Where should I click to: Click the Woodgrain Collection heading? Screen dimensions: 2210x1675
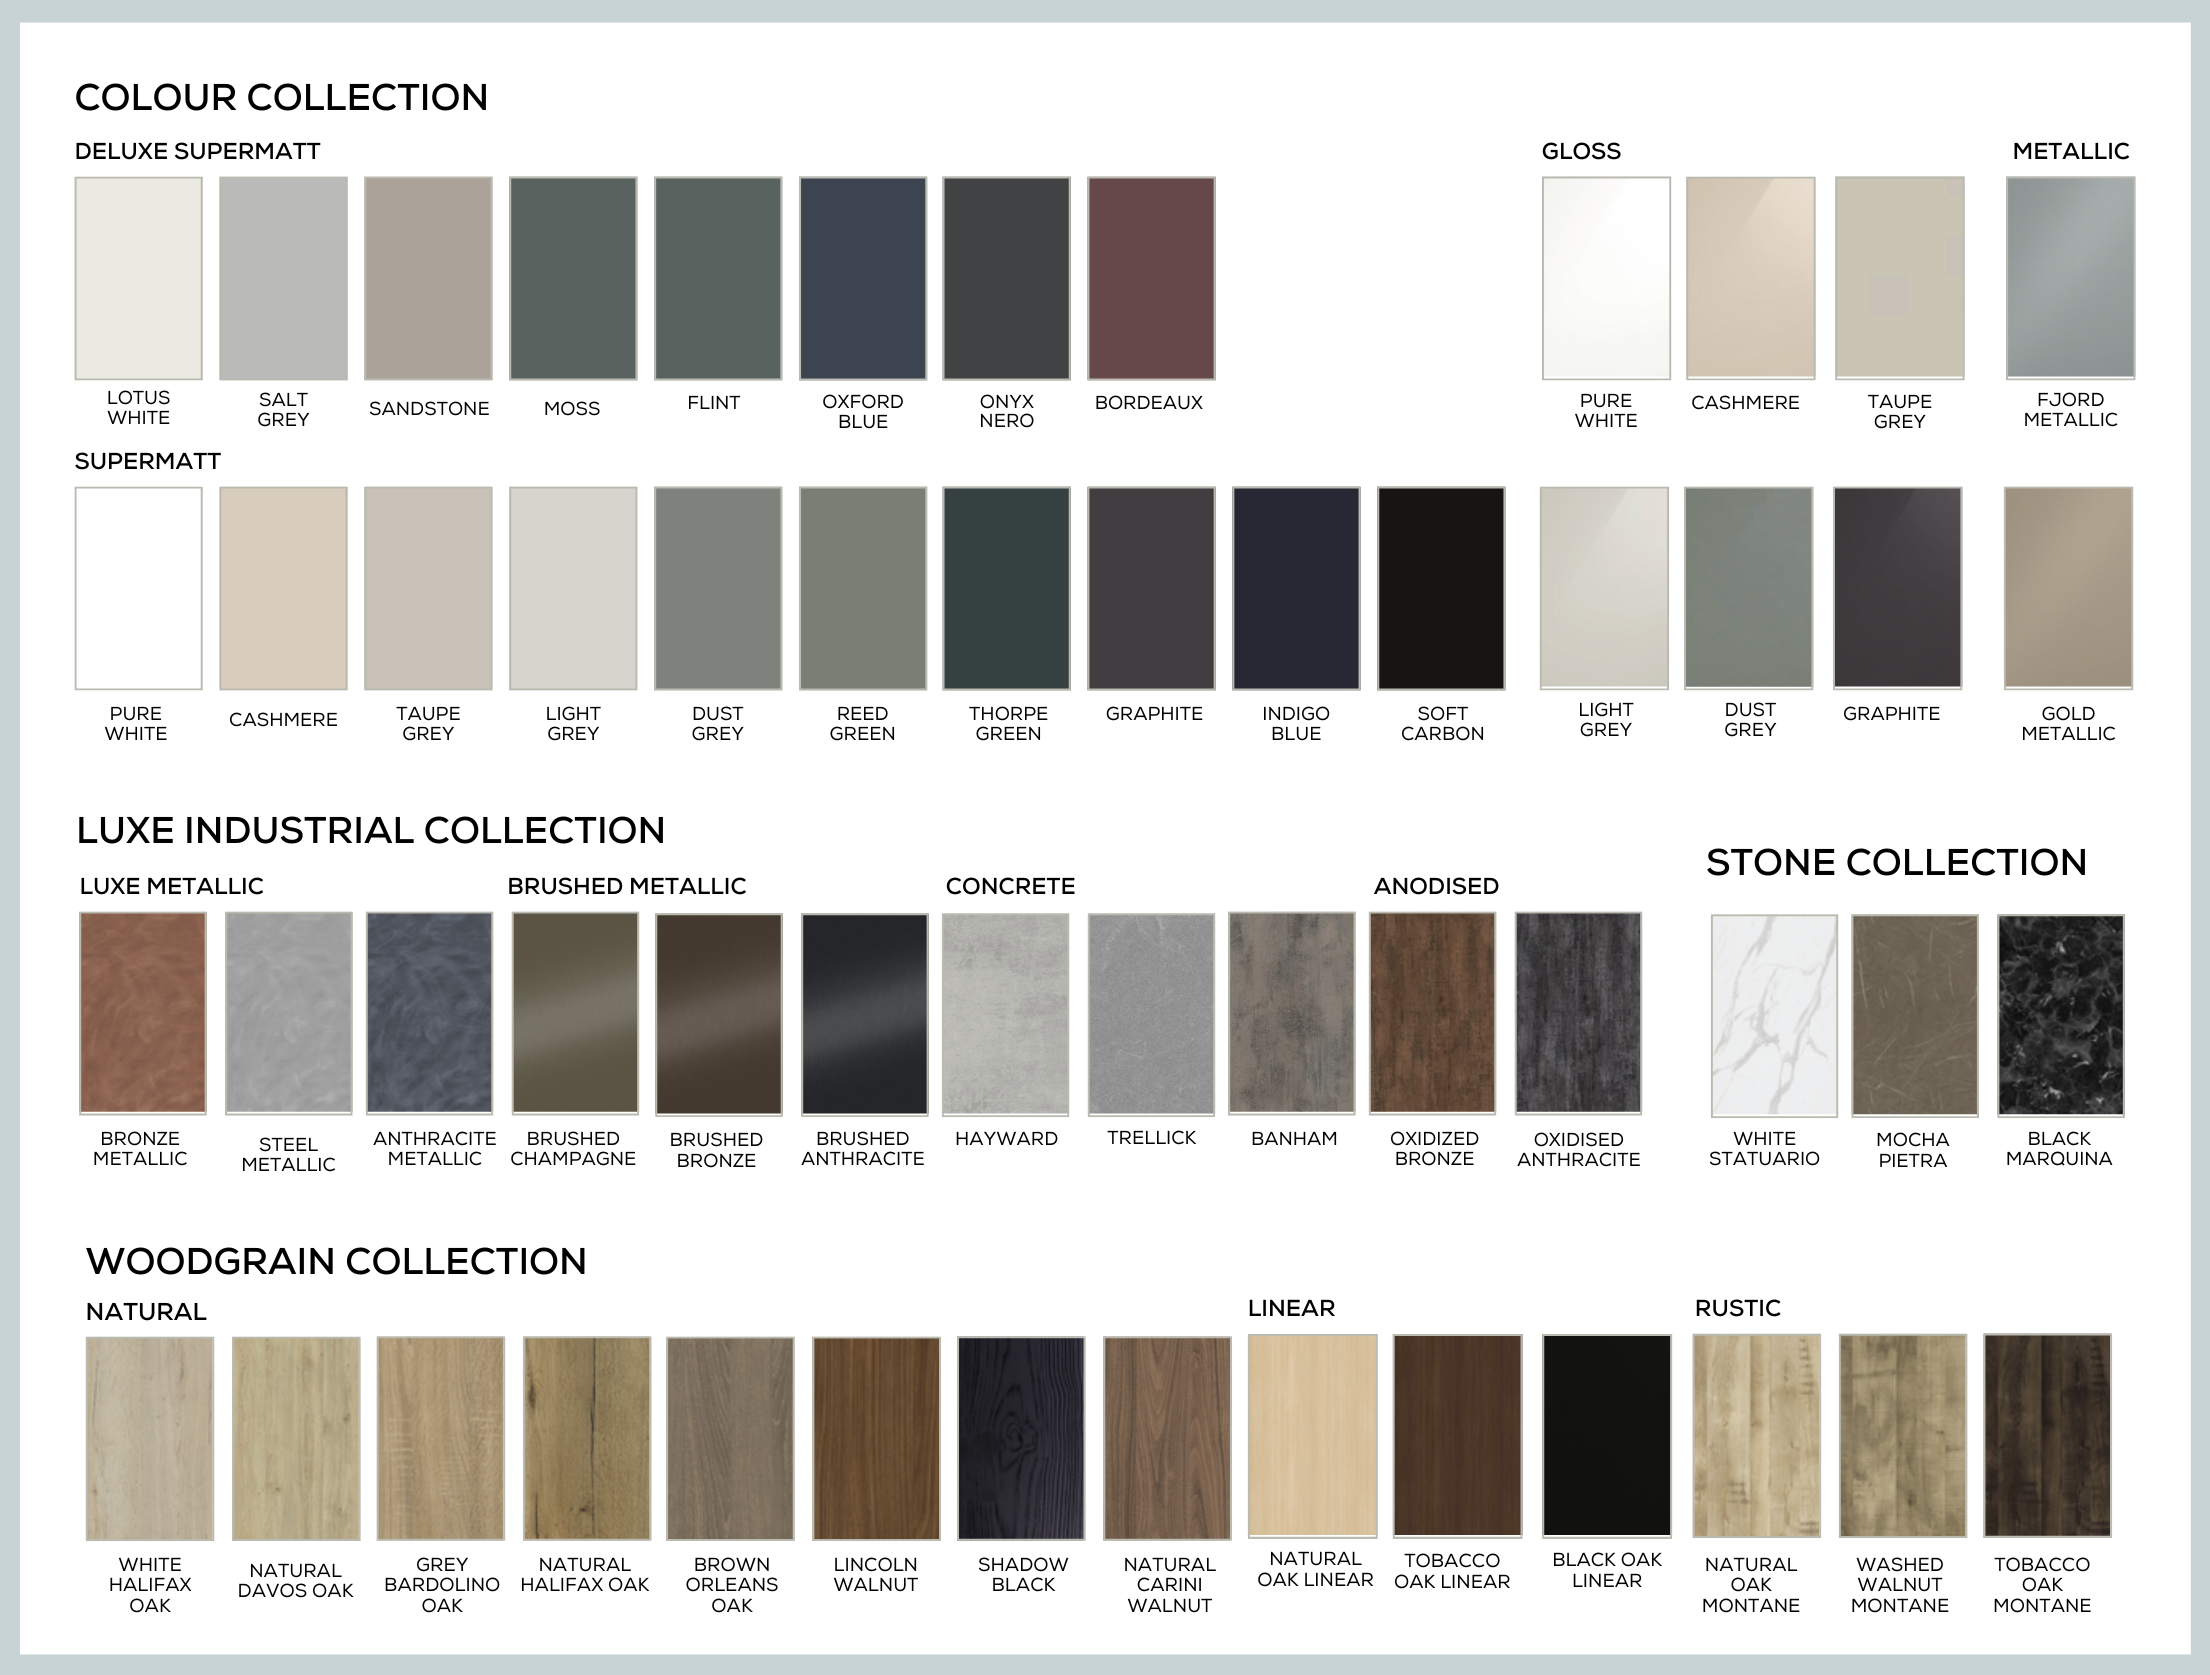tap(336, 1261)
